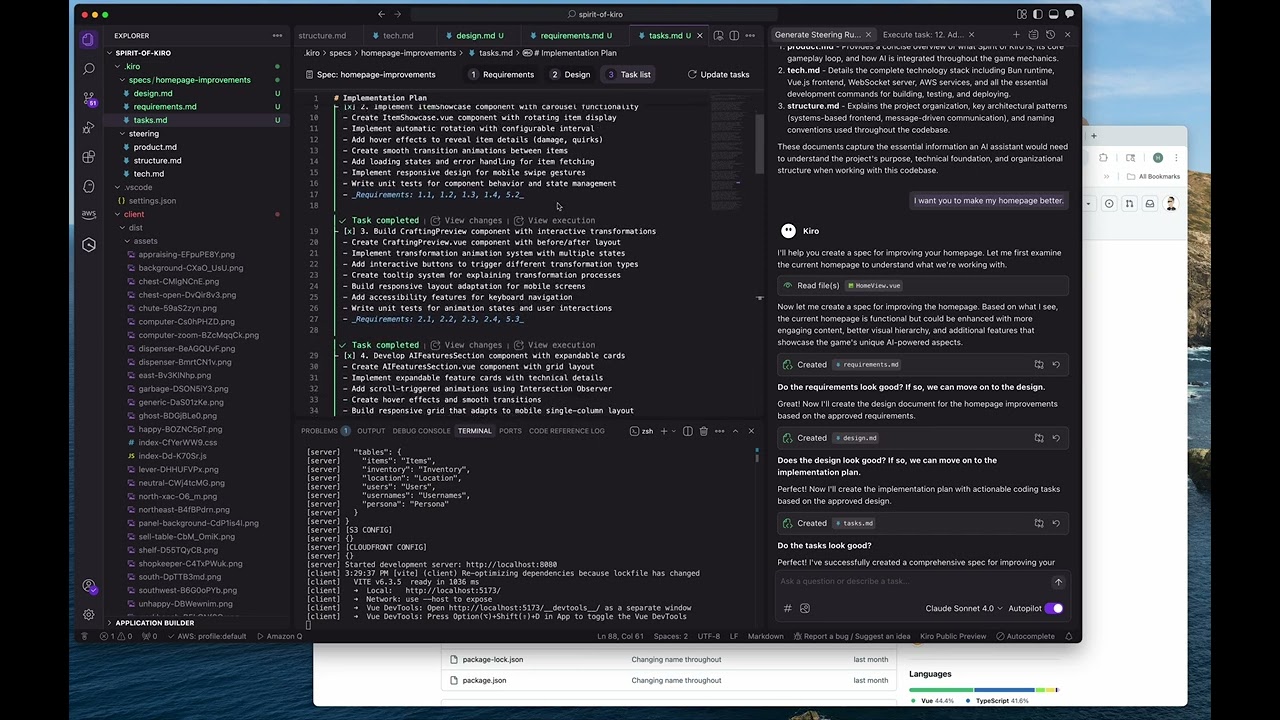The width and height of the screenshot is (1280, 720).
Task: Open the Accounts icon in activity bar
Action: tap(88, 587)
